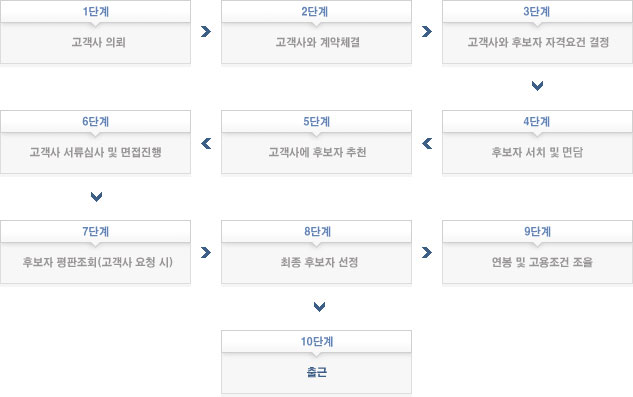
Task: Select the 고객사 서류심사 및 면접진행 box
Action: [x=96, y=153]
